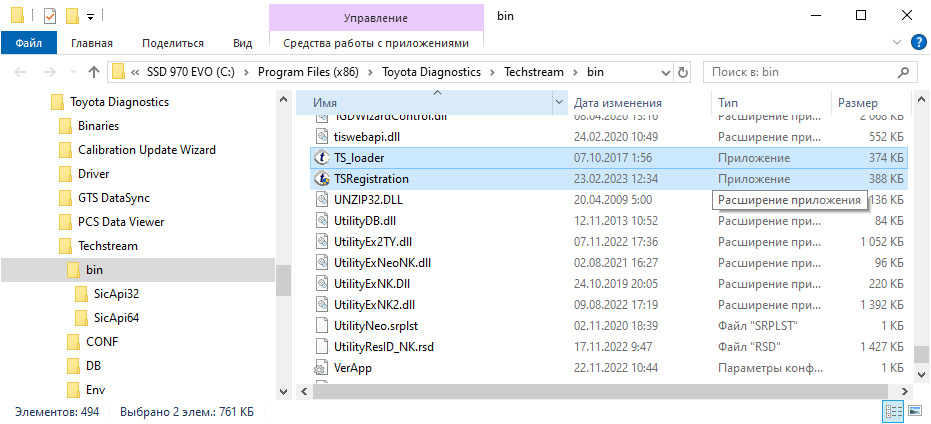Click the TSRegistration application icon
The height and width of the screenshot is (424, 931).
321,179
